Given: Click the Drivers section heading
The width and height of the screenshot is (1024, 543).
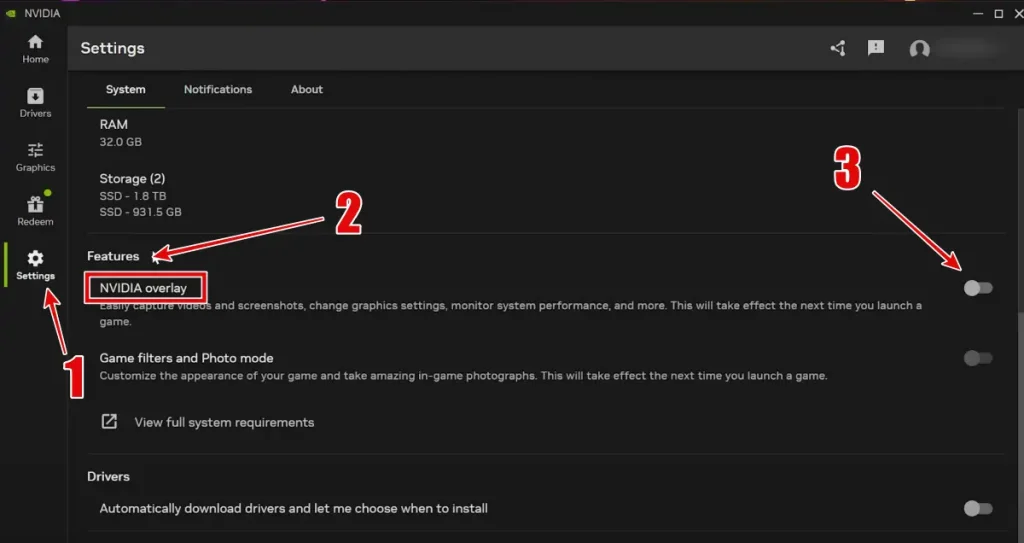Looking at the screenshot, I should click(108, 476).
